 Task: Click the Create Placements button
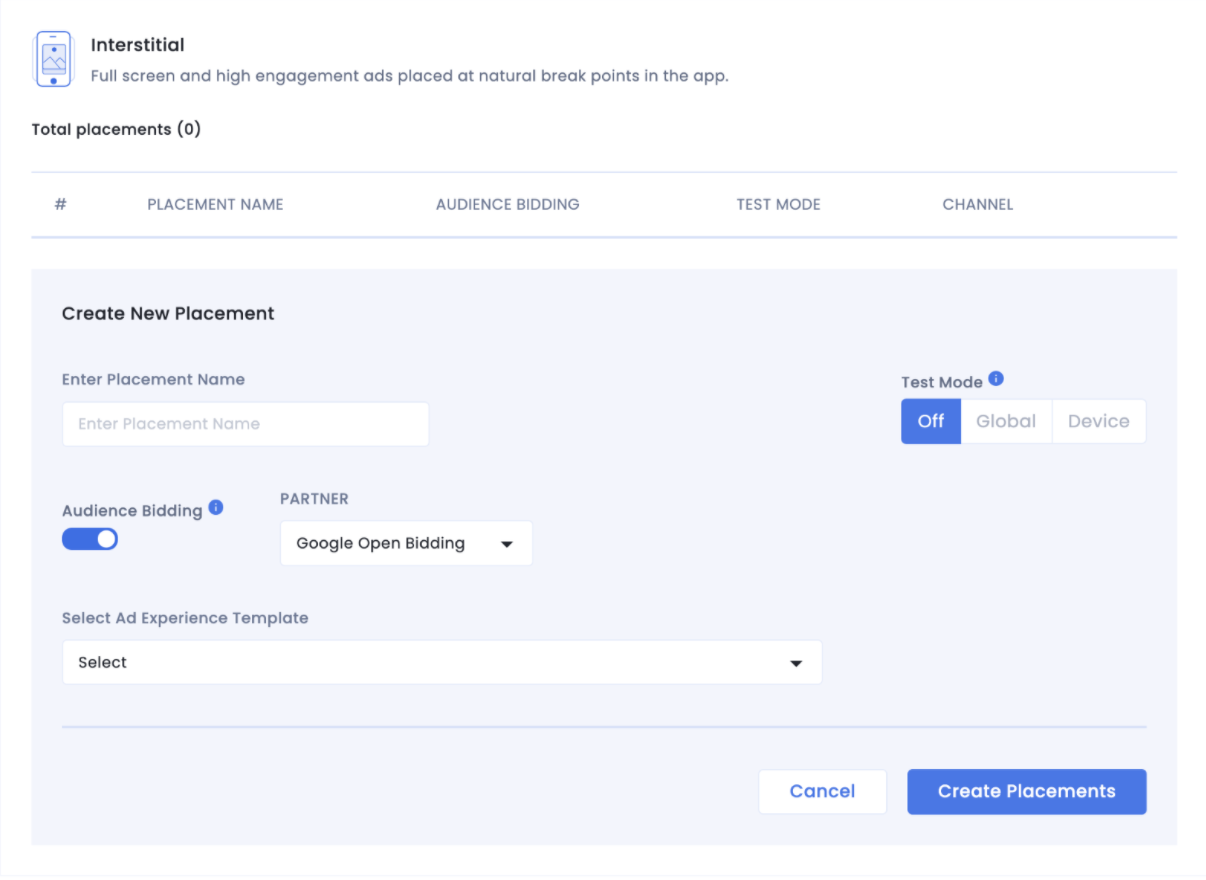point(1026,791)
